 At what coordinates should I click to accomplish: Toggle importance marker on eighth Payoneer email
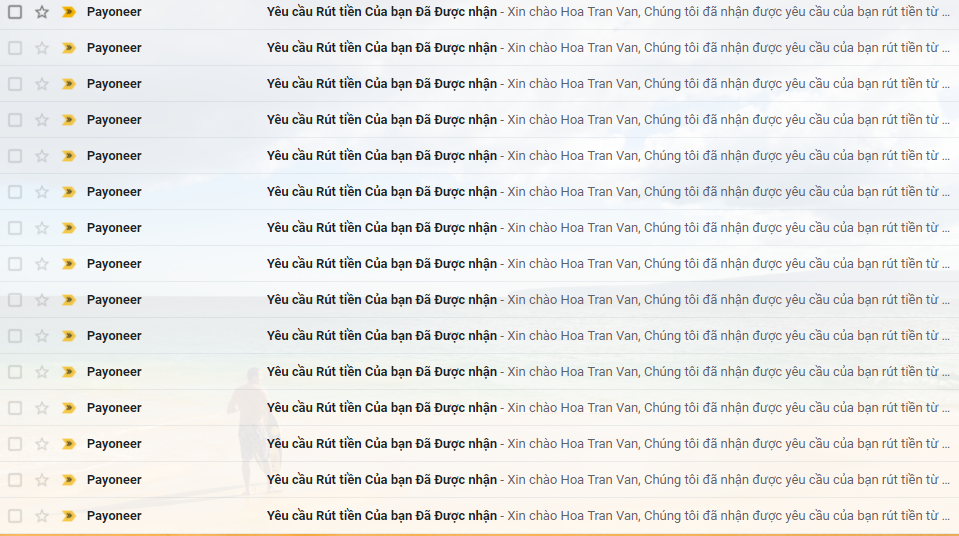coord(68,264)
